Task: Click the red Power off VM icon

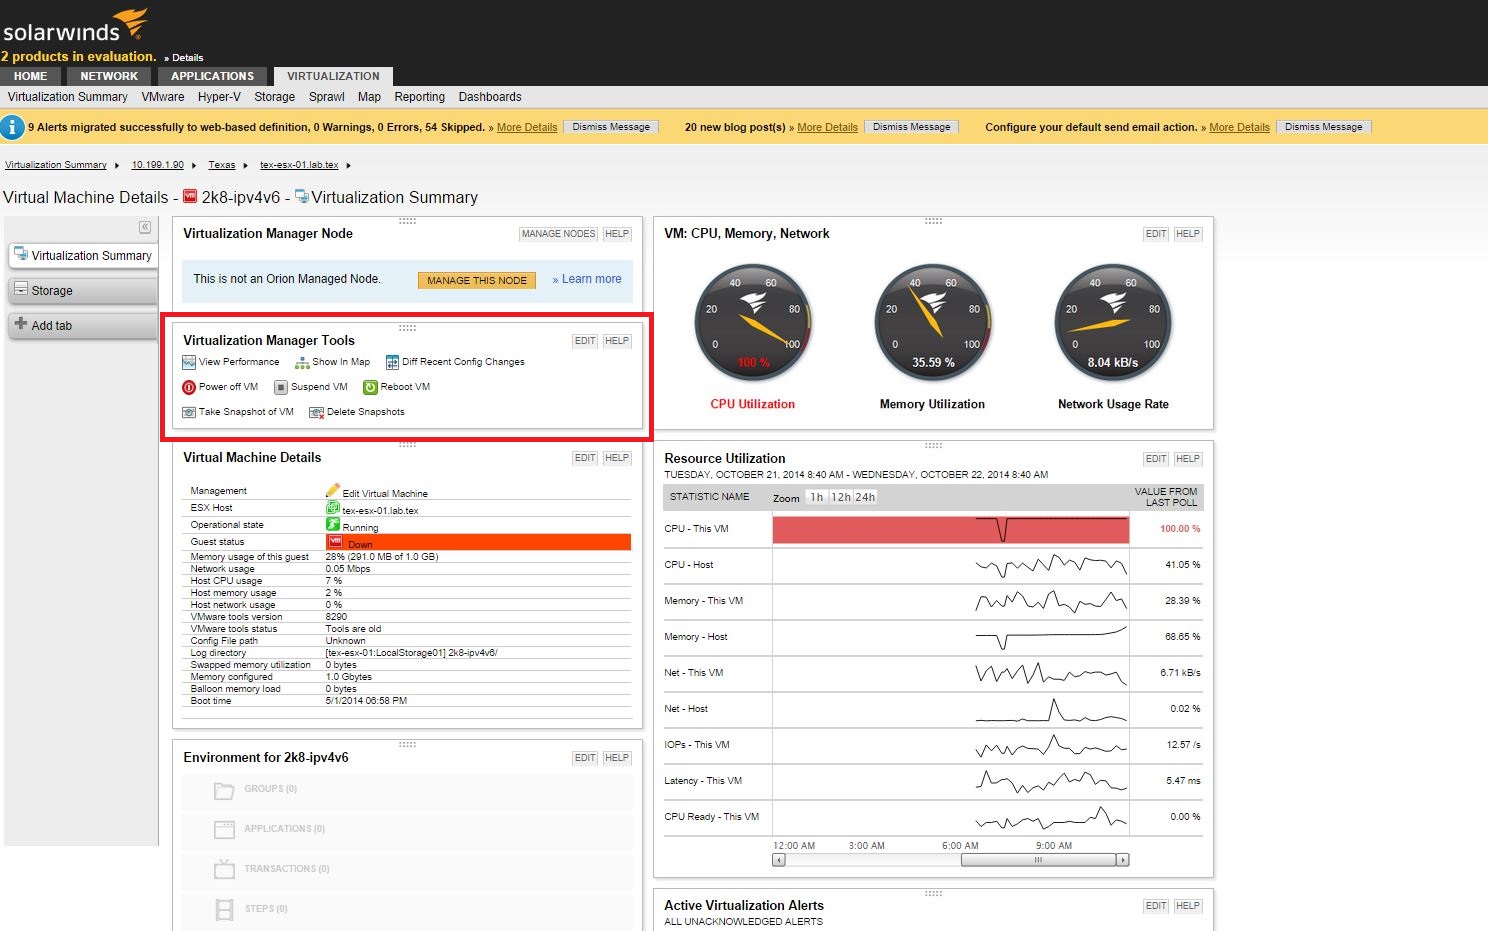Action: (x=189, y=387)
